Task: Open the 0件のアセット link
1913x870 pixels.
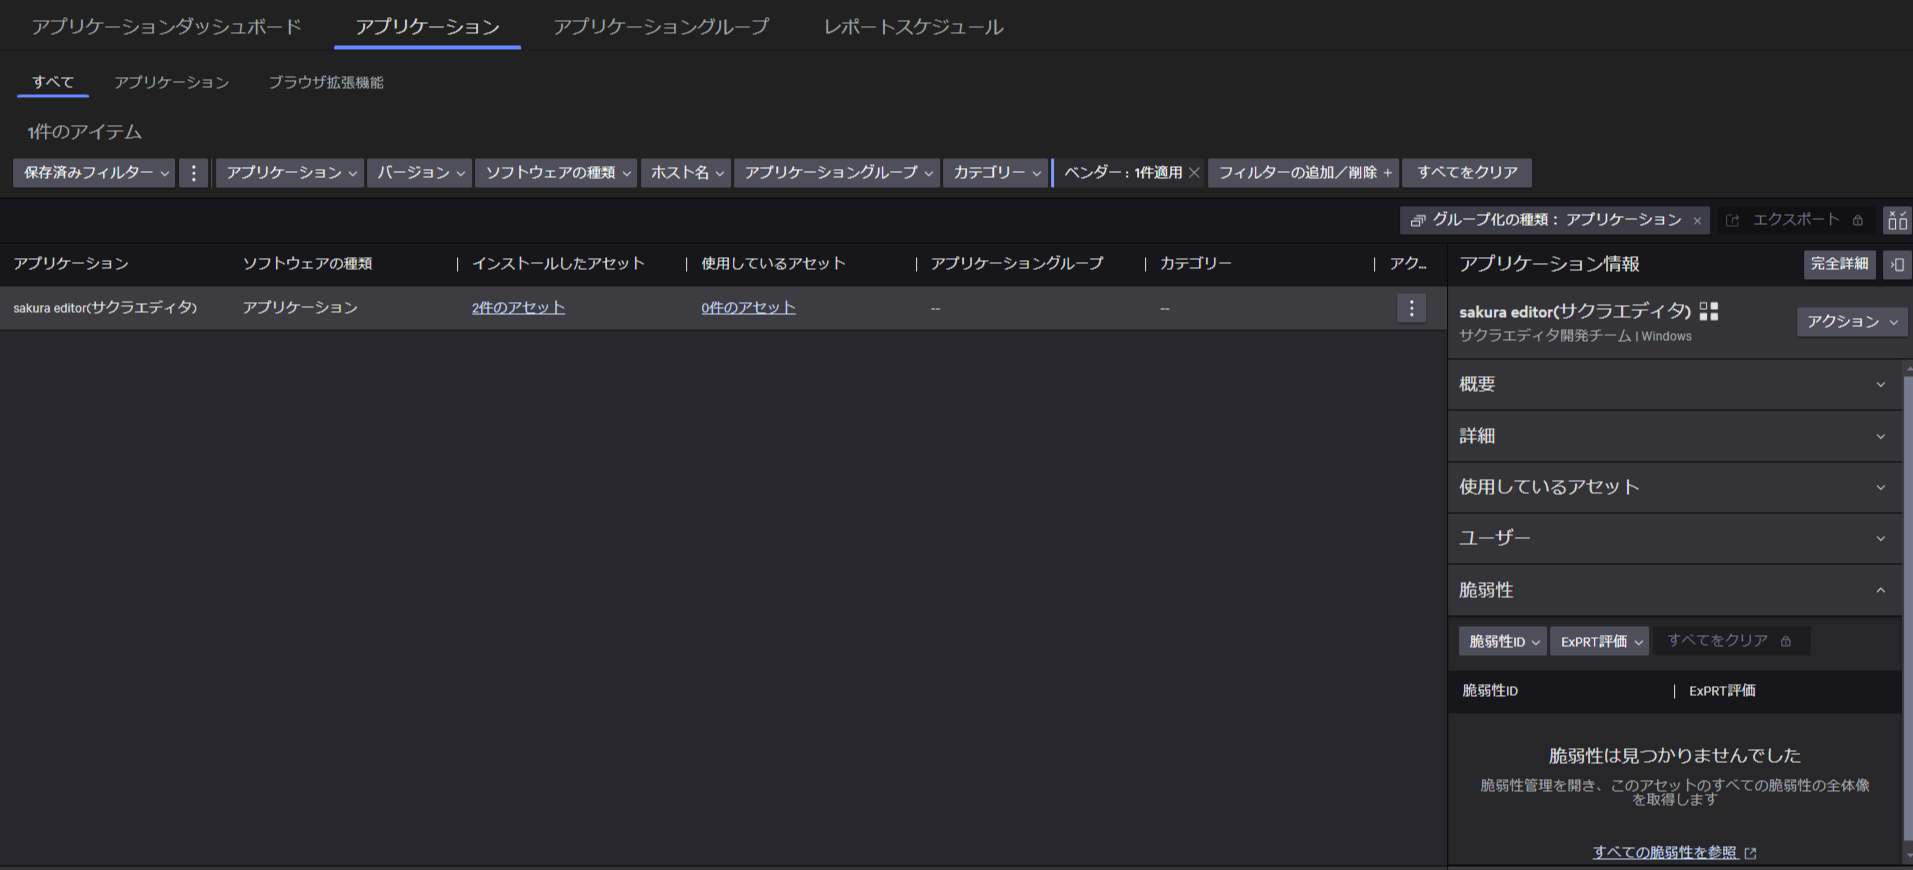Action: click(748, 308)
